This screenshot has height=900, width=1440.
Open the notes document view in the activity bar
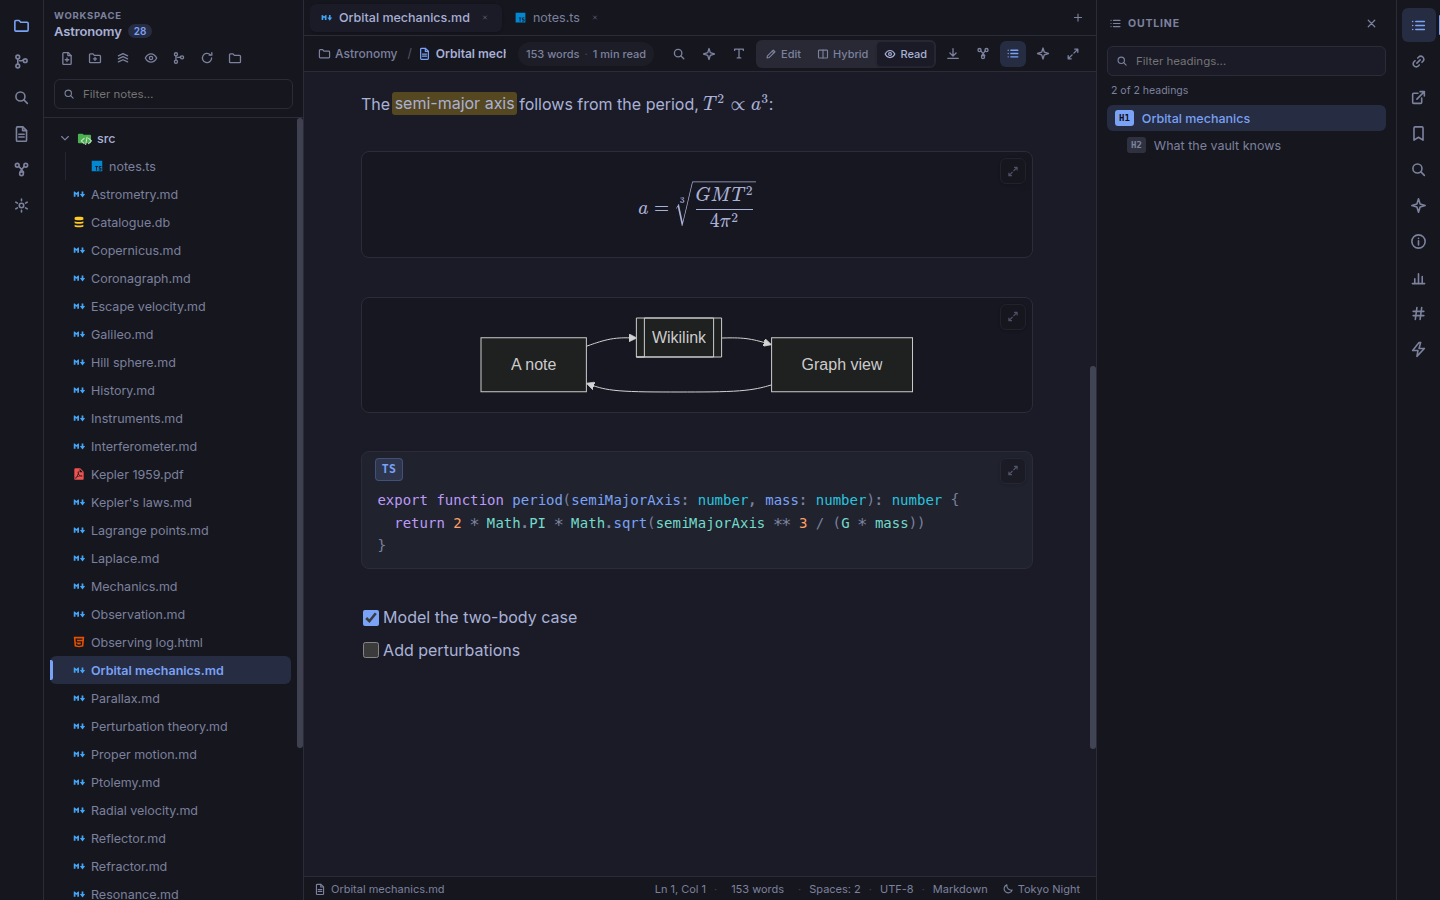pos(21,134)
